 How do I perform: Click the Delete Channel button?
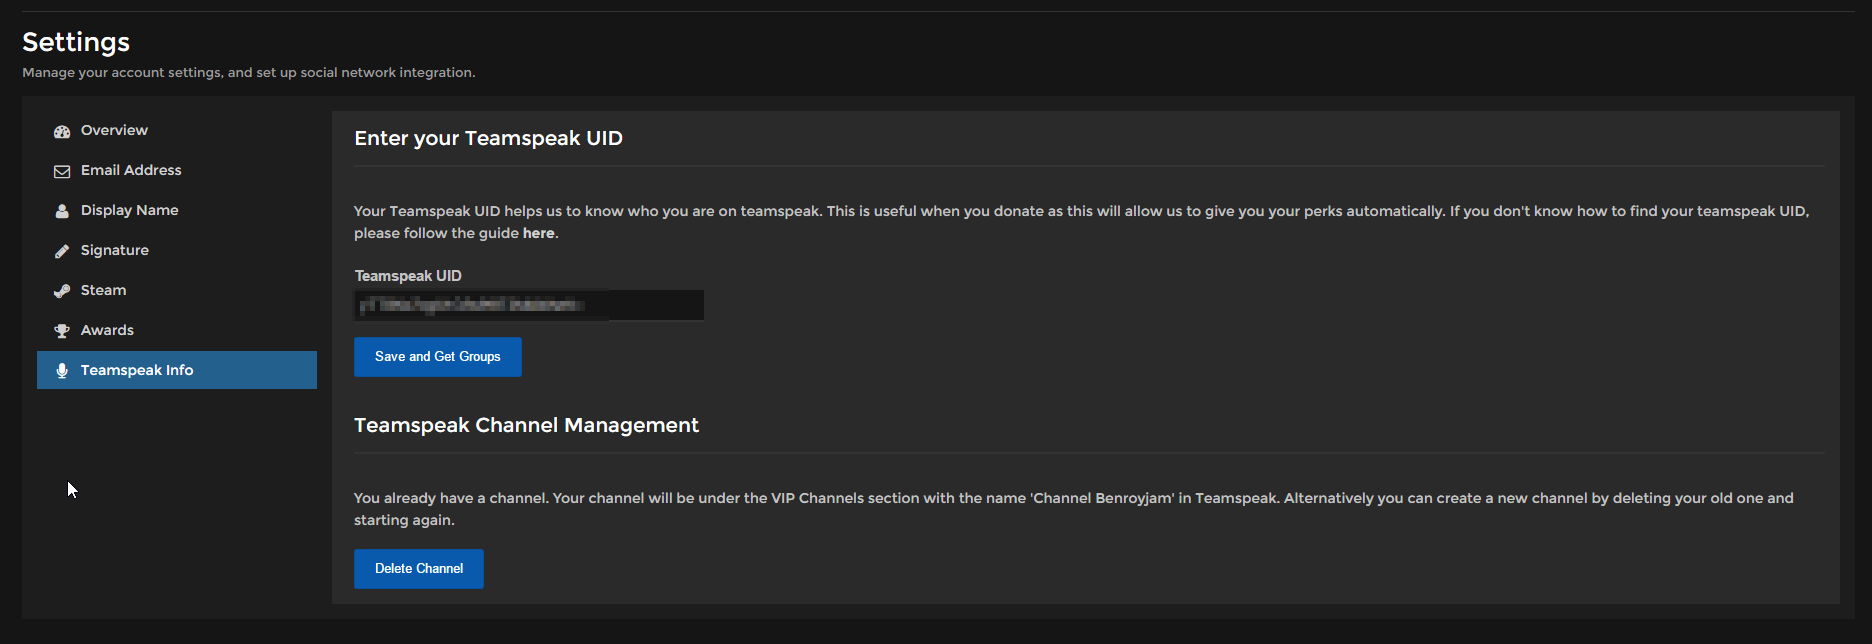click(418, 569)
